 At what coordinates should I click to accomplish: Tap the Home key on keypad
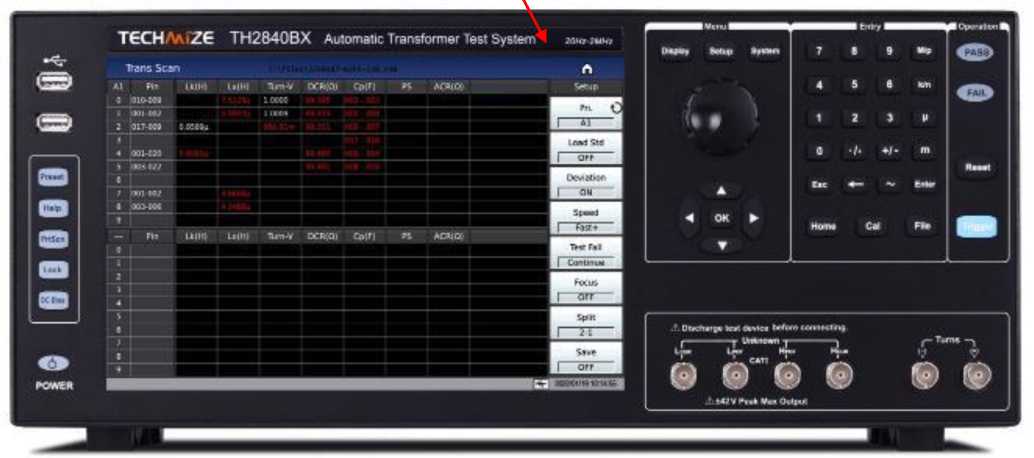pyautogui.click(x=824, y=226)
